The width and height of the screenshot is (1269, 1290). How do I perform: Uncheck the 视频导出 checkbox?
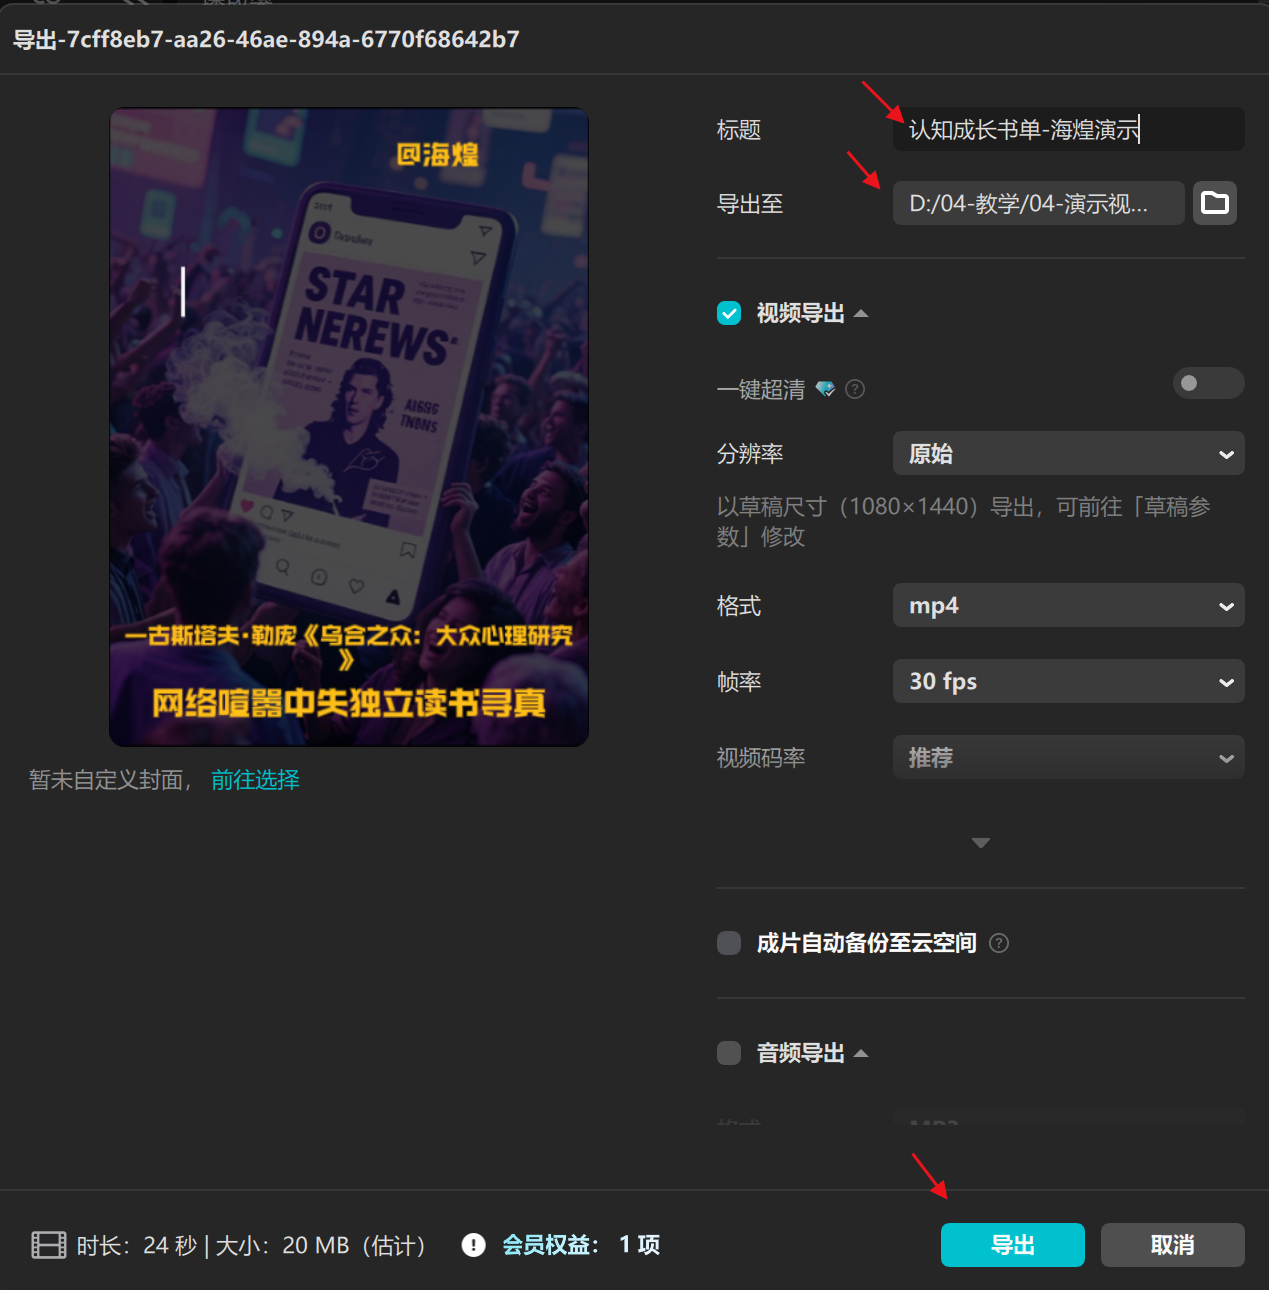pos(728,313)
